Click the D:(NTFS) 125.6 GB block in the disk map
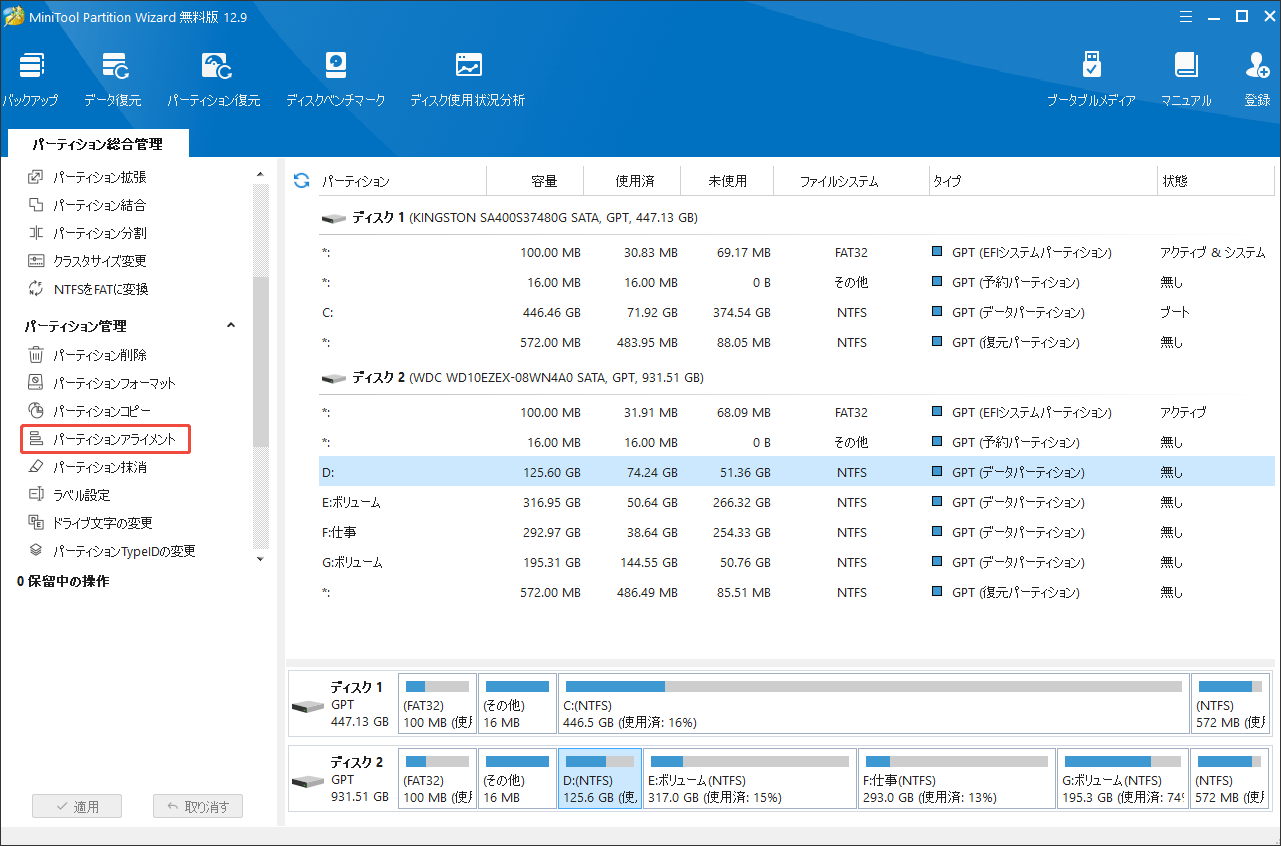Image resolution: width=1281 pixels, height=846 pixels. point(600,779)
